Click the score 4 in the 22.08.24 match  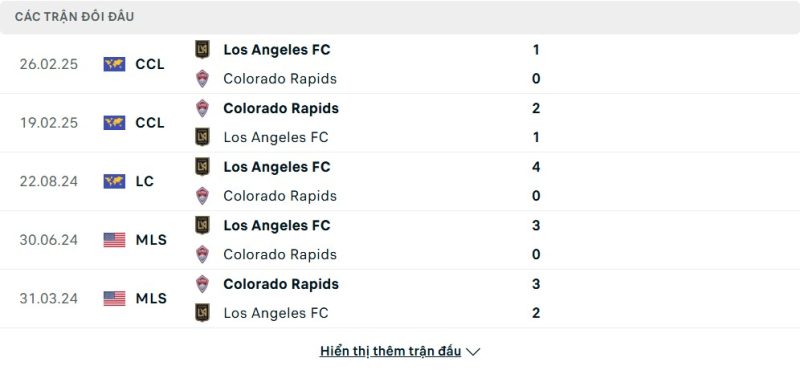pyautogui.click(x=536, y=167)
